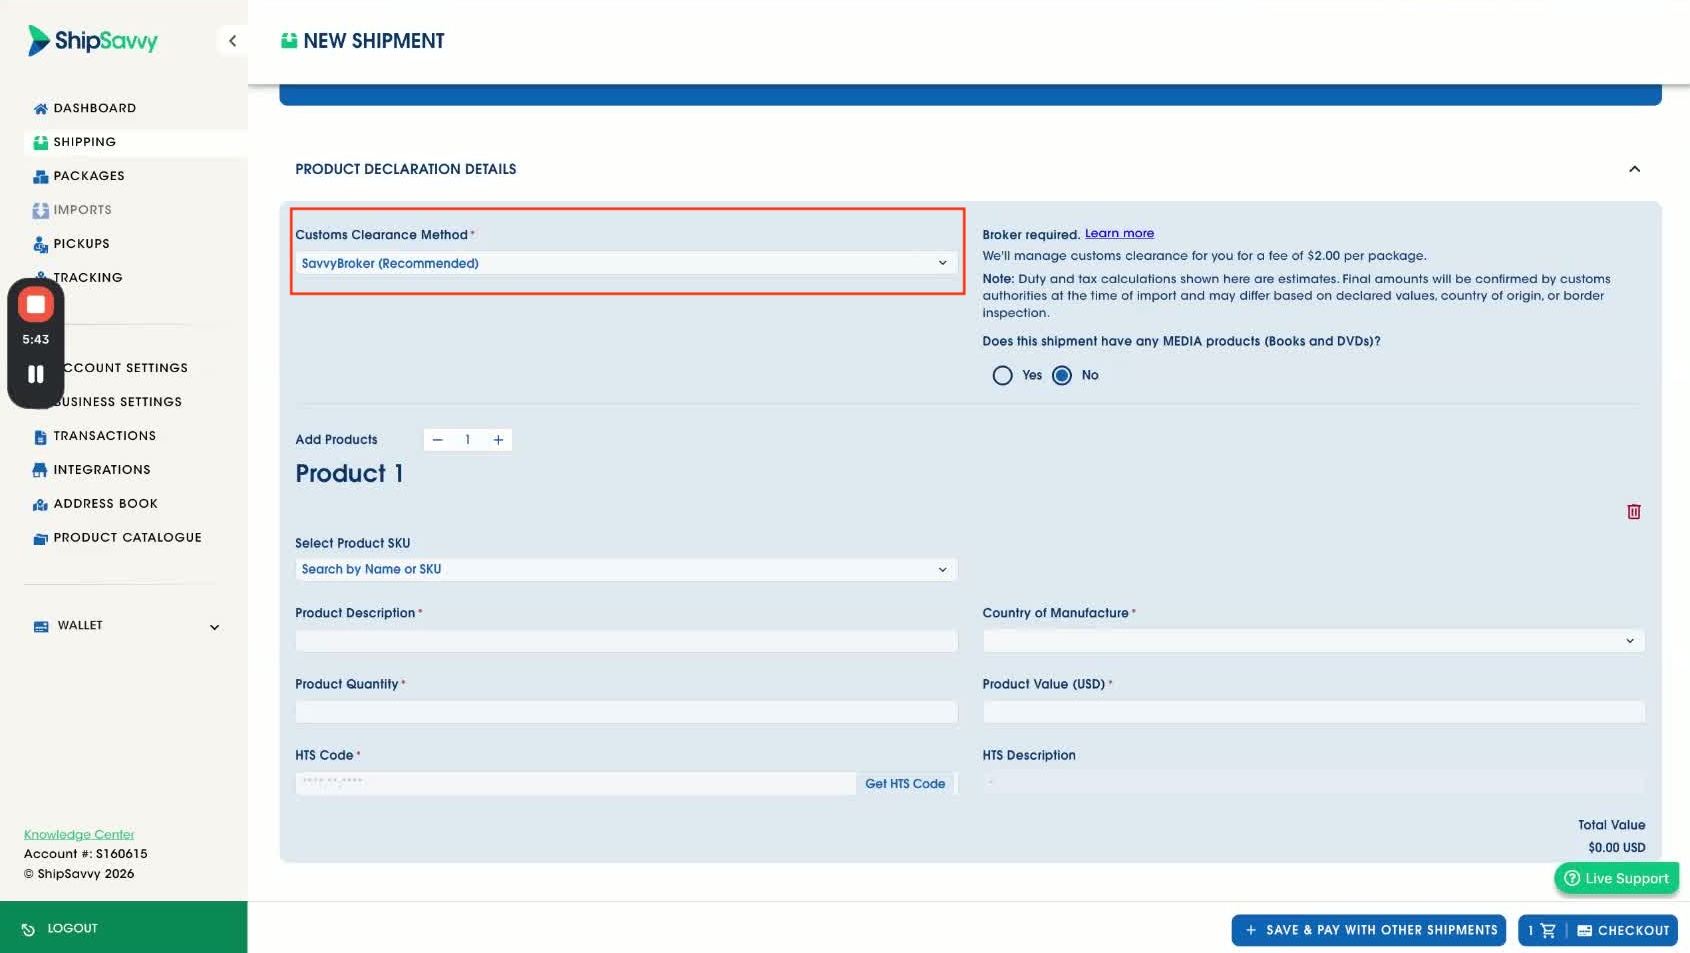Click the product count number field
The image size is (1690, 953).
(467, 440)
